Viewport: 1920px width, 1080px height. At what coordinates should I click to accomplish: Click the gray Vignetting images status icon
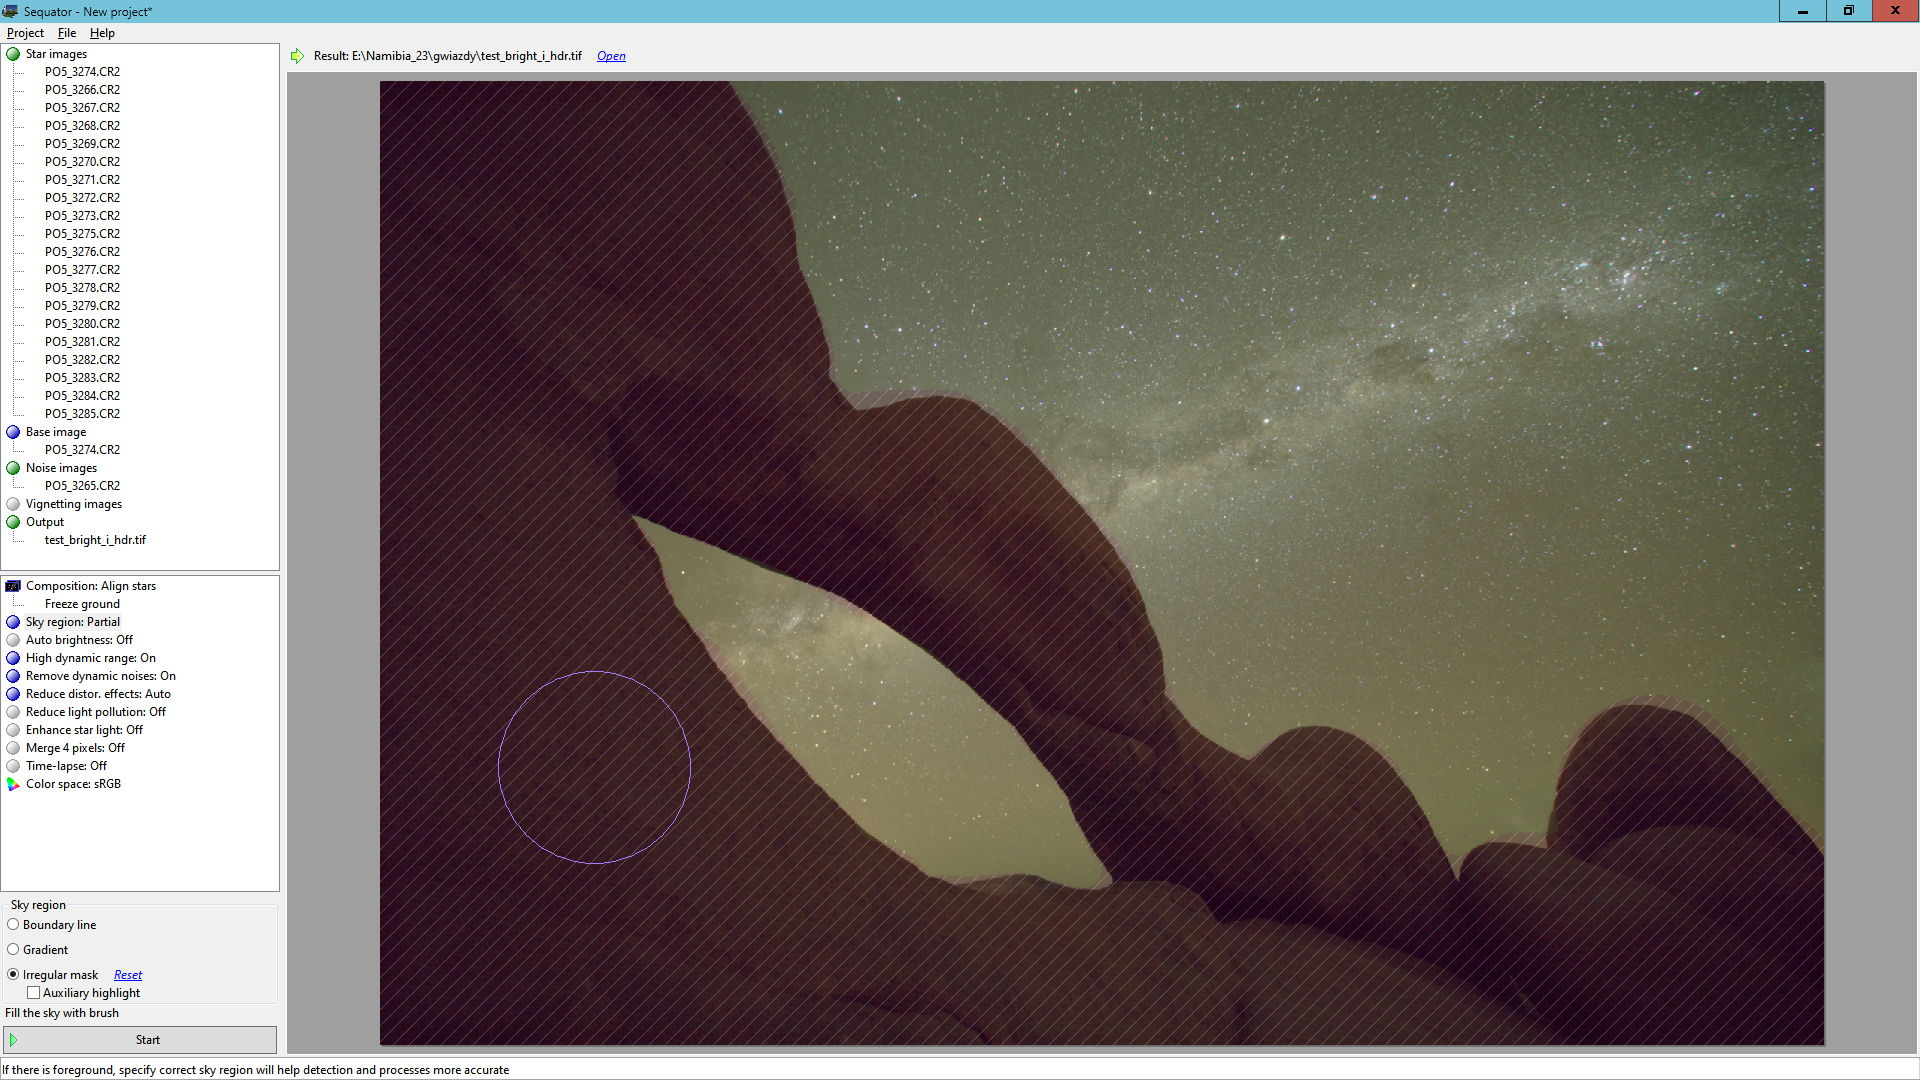click(x=13, y=504)
